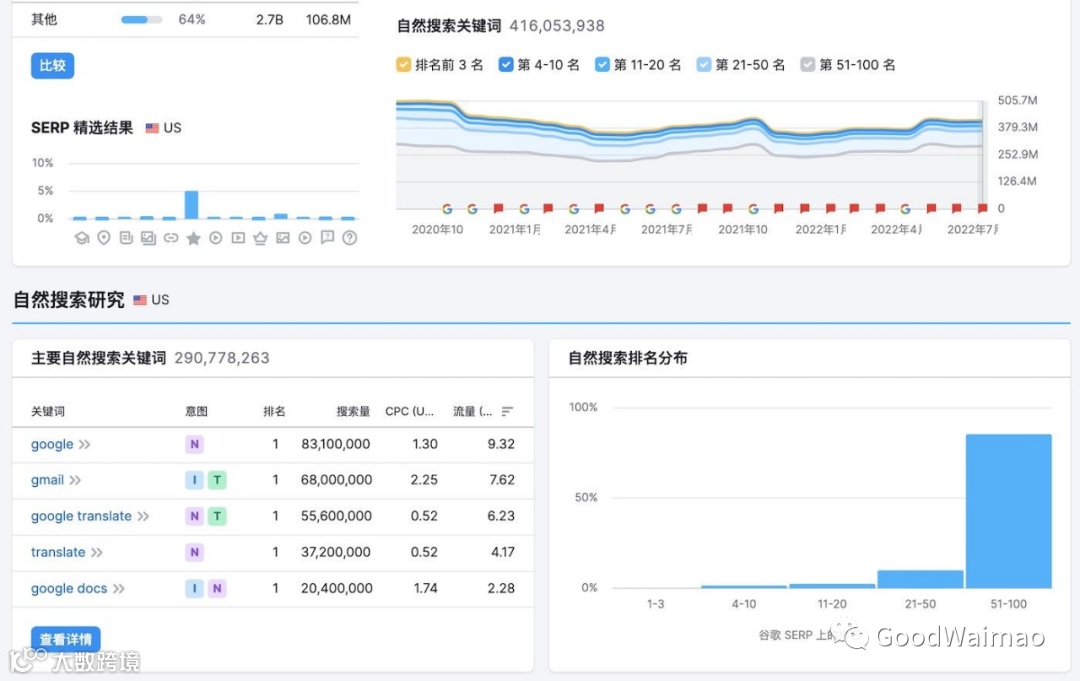Disable the 第 21-50 名 series checkbox
The image size is (1080, 681).
point(703,65)
